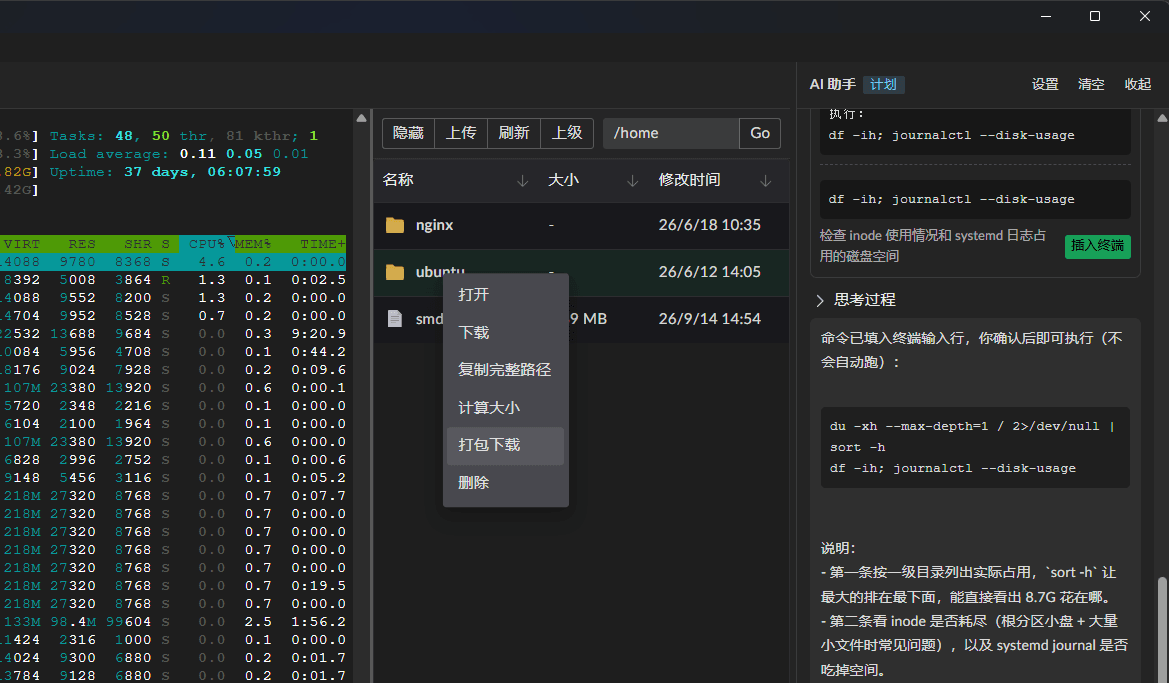Collapse AI panel with 收起
The image size is (1169, 683).
pyautogui.click(x=1138, y=84)
